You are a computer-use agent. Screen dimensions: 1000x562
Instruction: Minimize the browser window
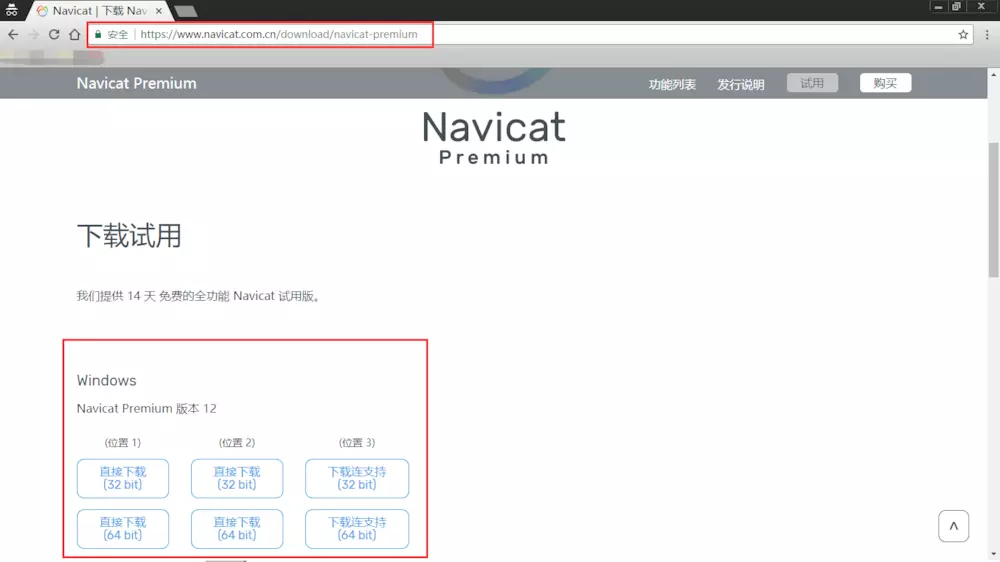click(x=938, y=6)
